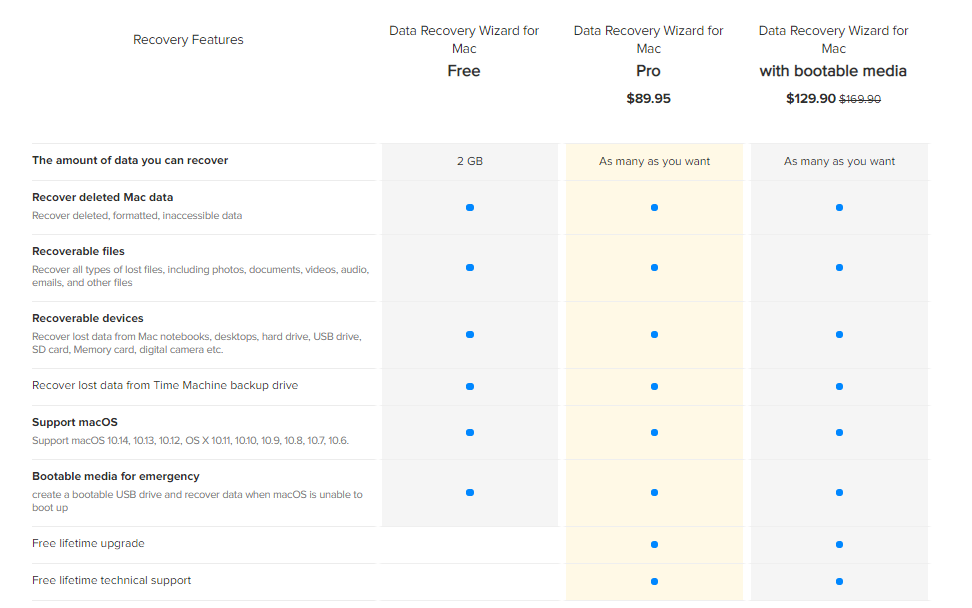This screenshot has width=972, height=608.
Task: Click Free column dot for Recoverable files
Action: tap(470, 268)
